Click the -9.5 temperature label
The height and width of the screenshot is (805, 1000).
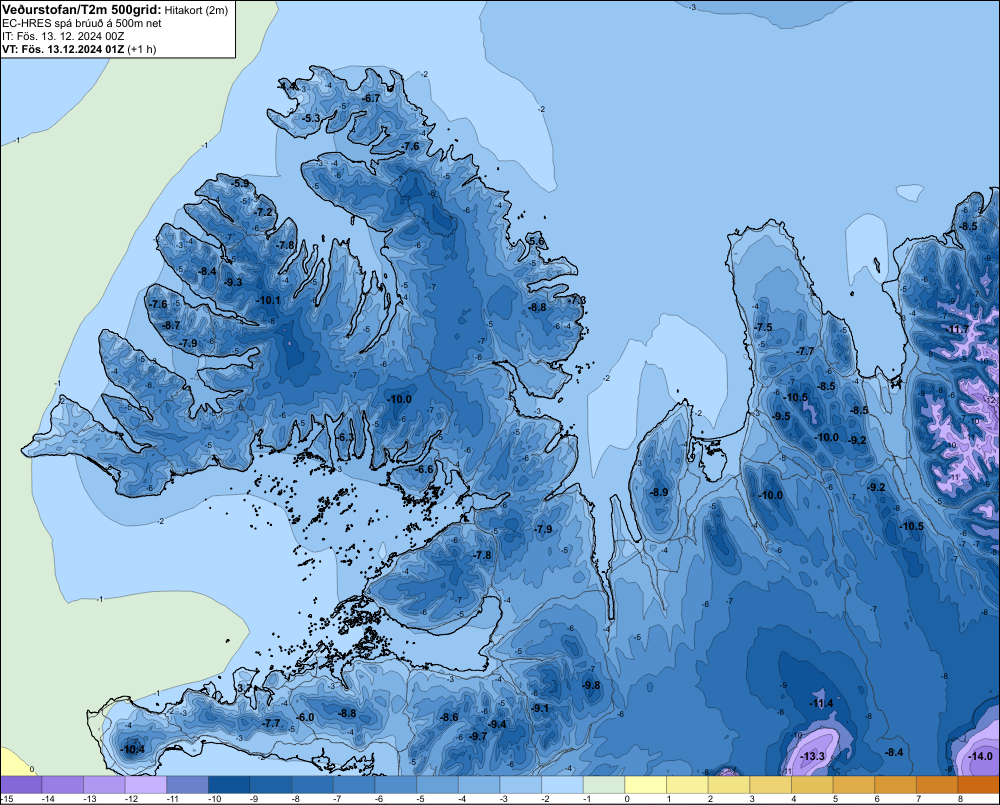(x=781, y=417)
